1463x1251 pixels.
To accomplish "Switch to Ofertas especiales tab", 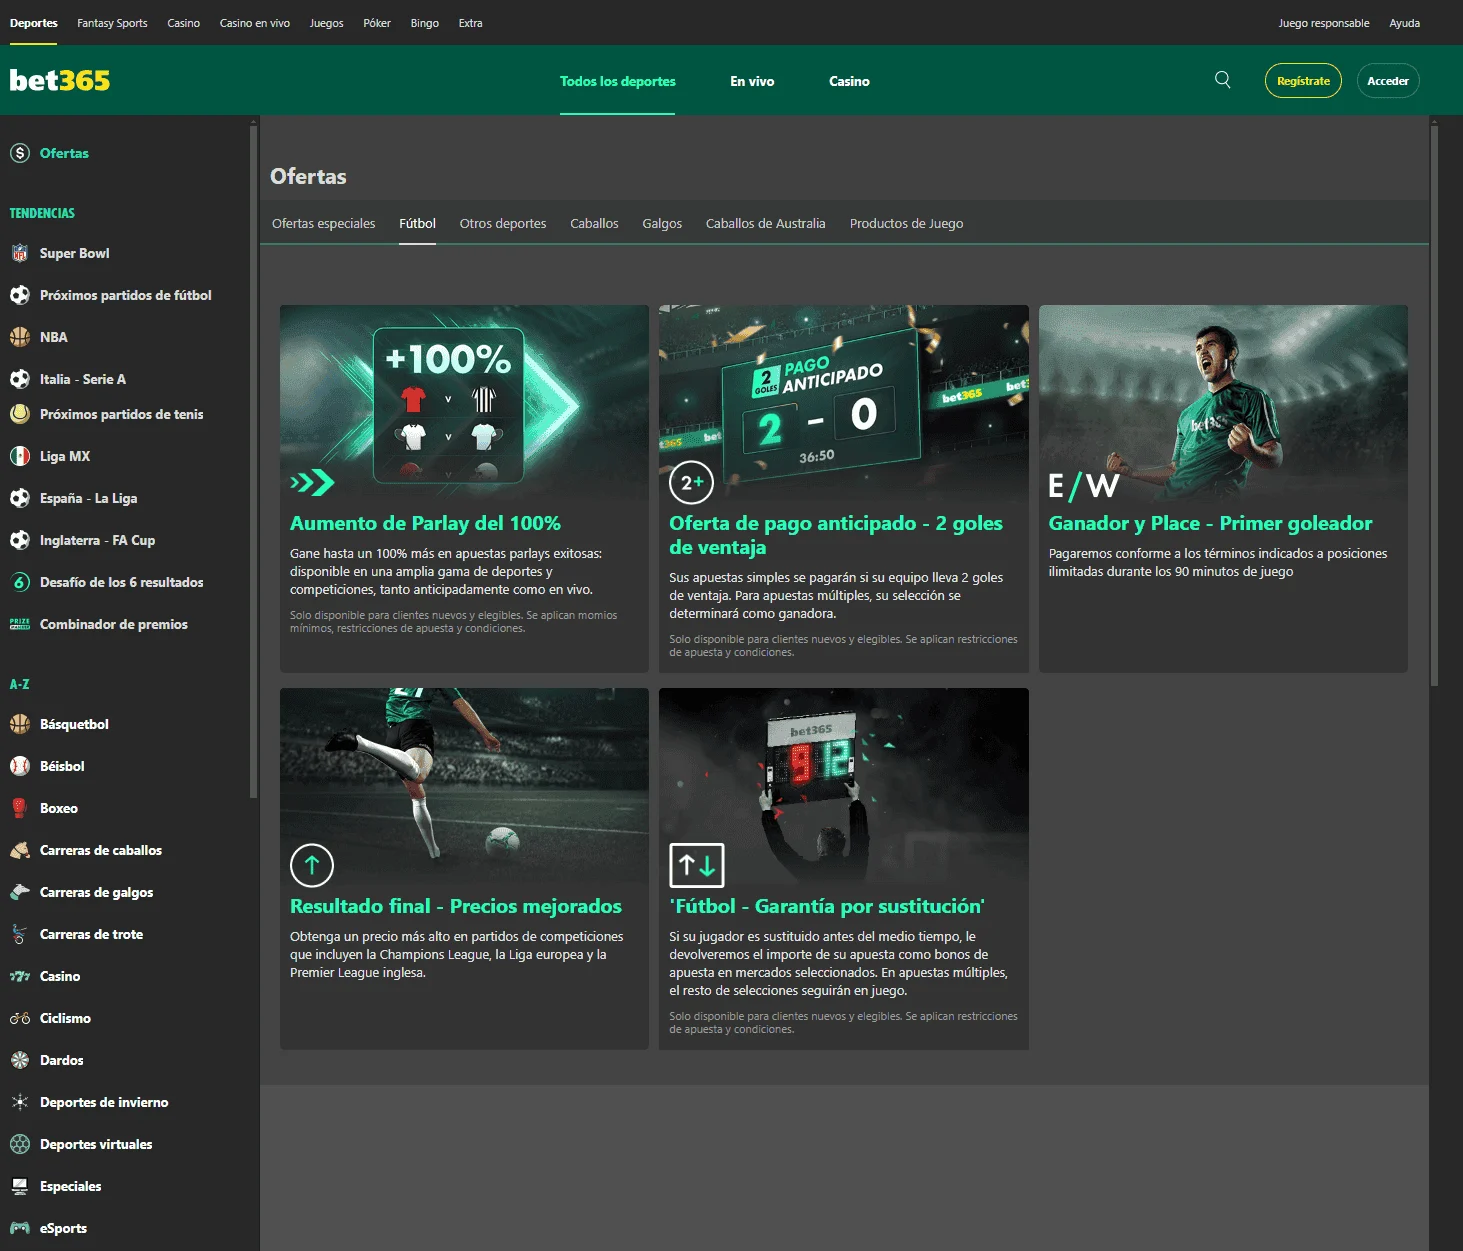I will point(324,224).
